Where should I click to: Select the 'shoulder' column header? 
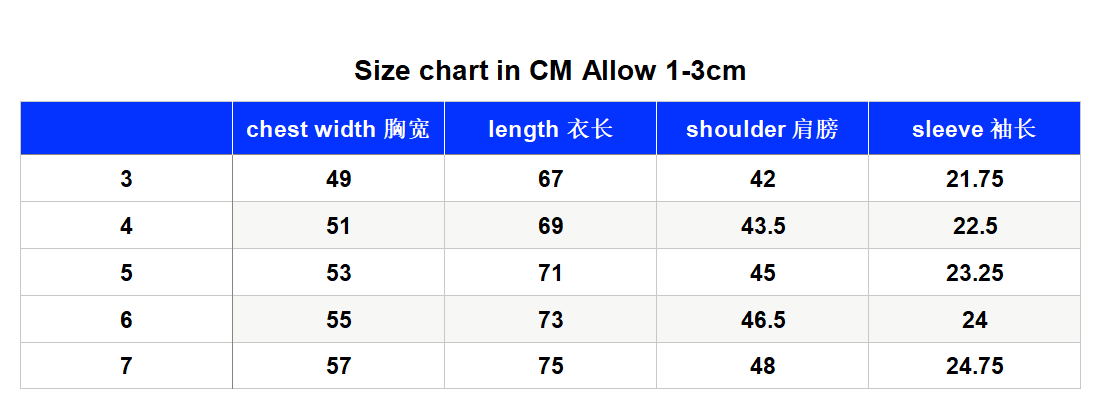click(x=762, y=128)
